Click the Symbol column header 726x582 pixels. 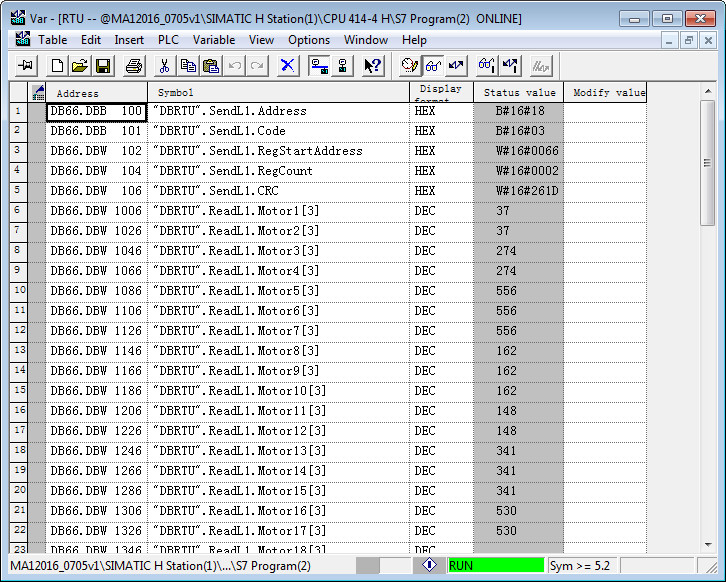pos(279,93)
